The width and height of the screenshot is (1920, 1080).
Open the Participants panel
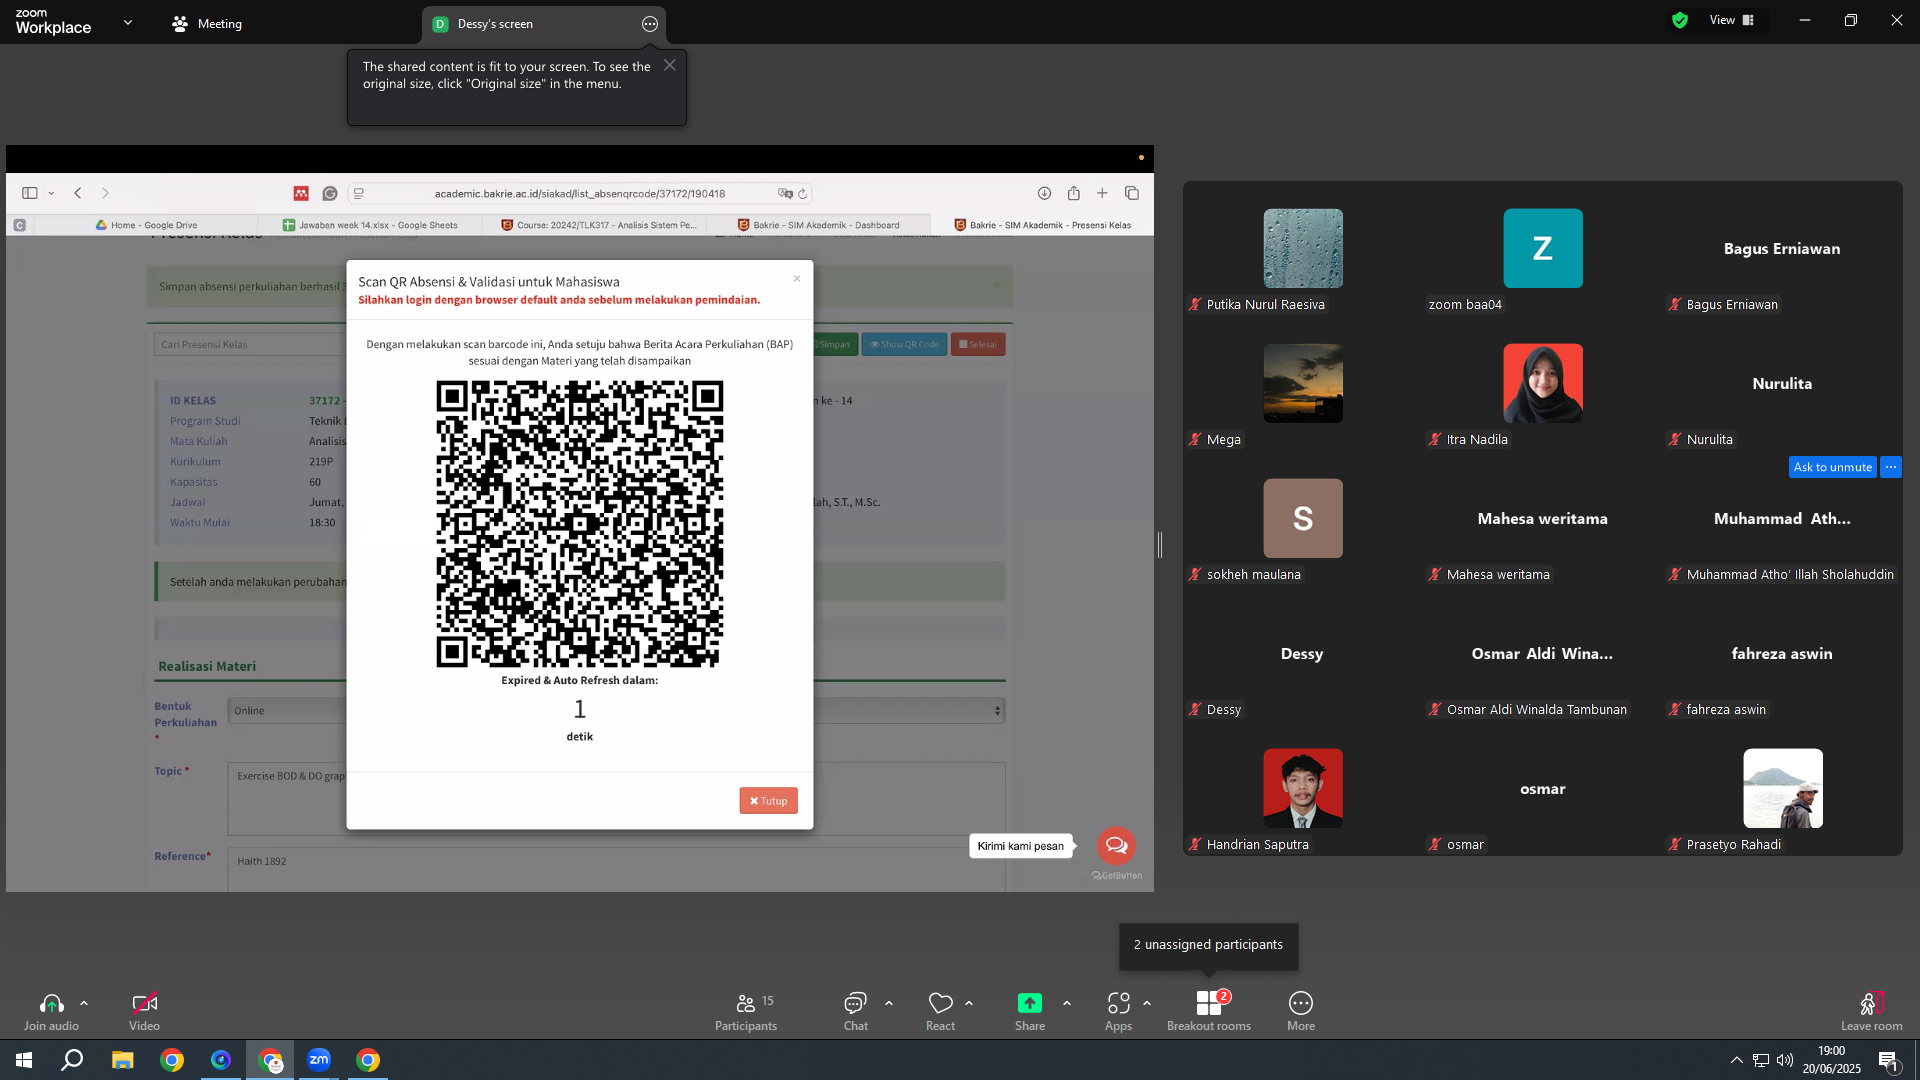click(x=746, y=1010)
